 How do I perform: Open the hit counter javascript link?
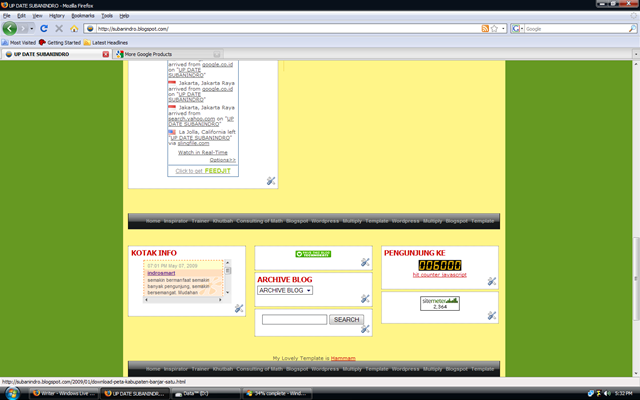(440, 275)
